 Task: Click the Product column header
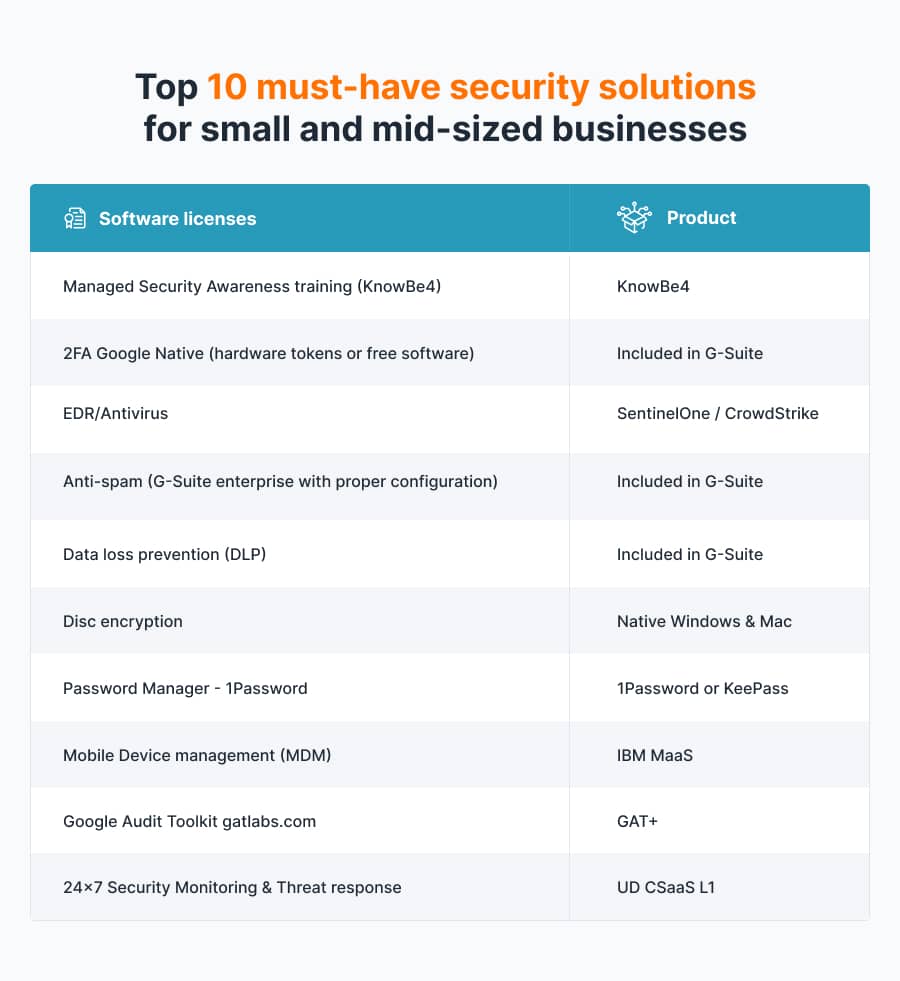(x=701, y=218)
